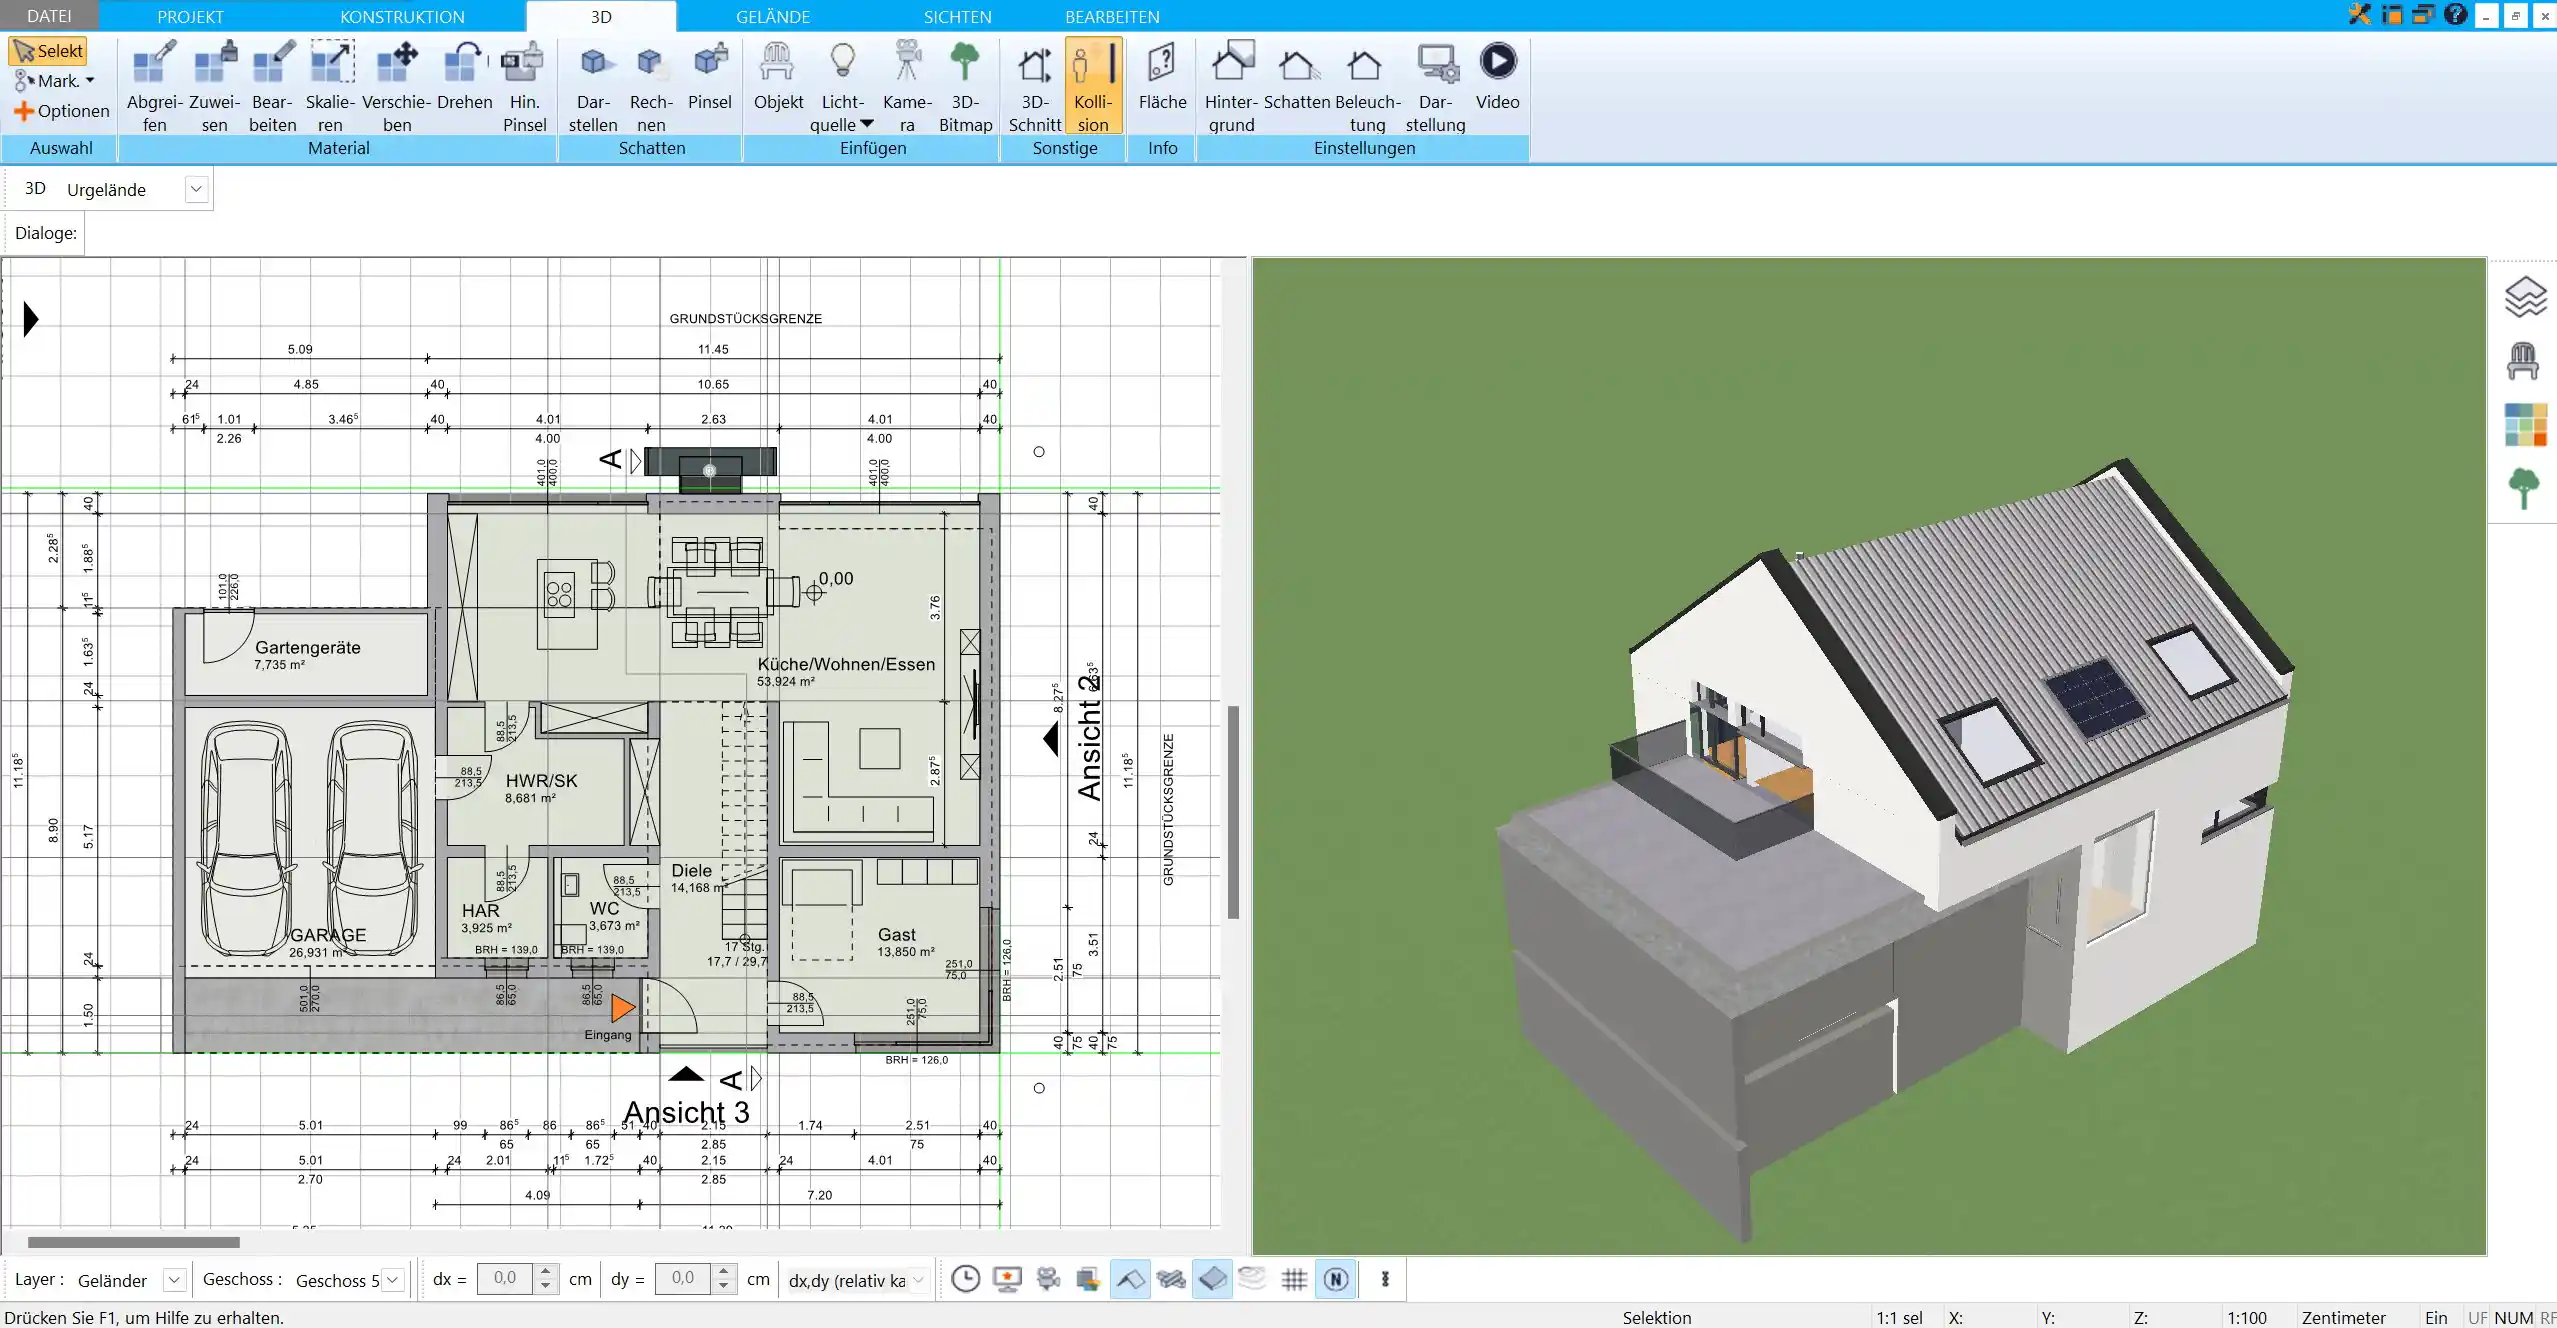Open furniture catalog chair icon in sidebar
This screenshot has width=2557, height=1328.
(x=2523, y=361)
